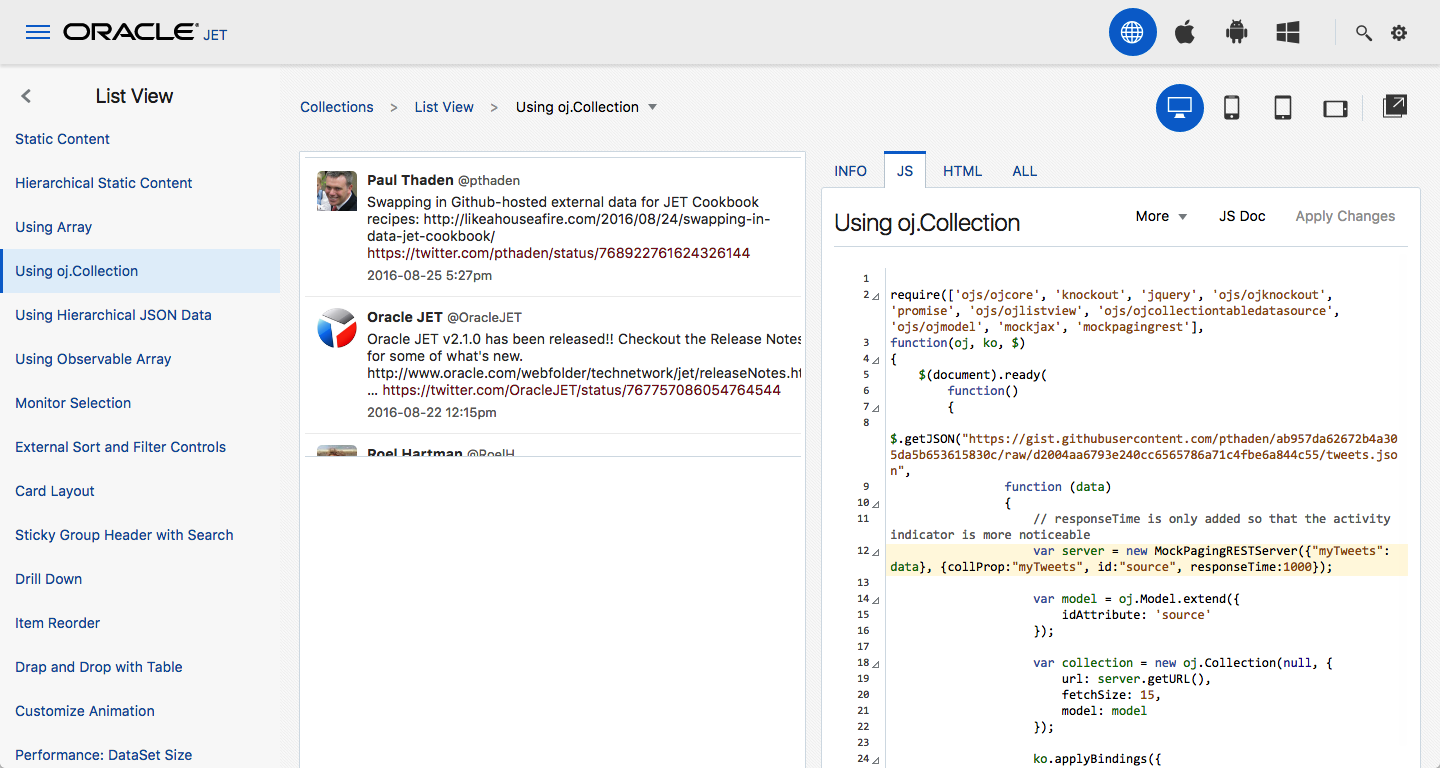Select Paul Thaden tweet list item
The height and width of the screenshot is (768, 1440).
coord(553,227)
